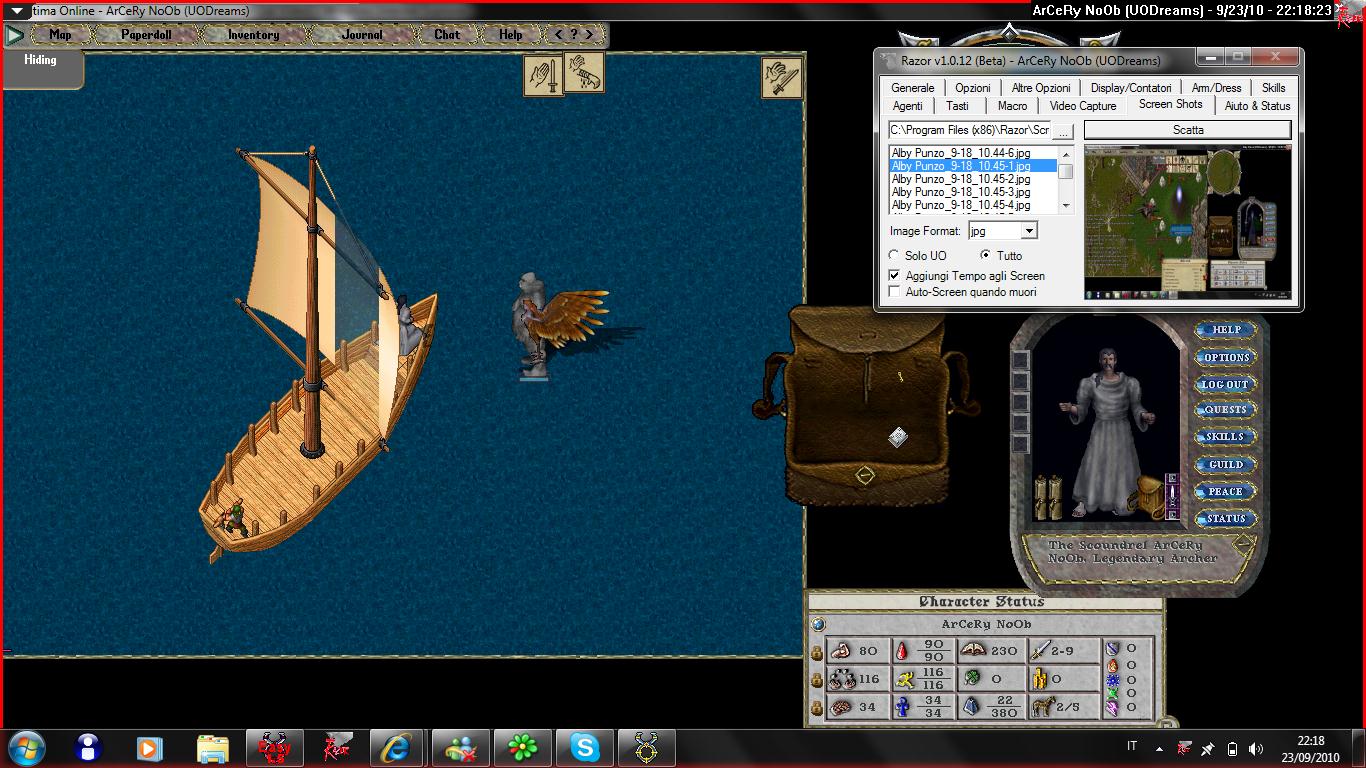Open the Skills tab in Razor
Image resolution: width=1366 pixels, height=768 pixels.
coord(1274,88)
